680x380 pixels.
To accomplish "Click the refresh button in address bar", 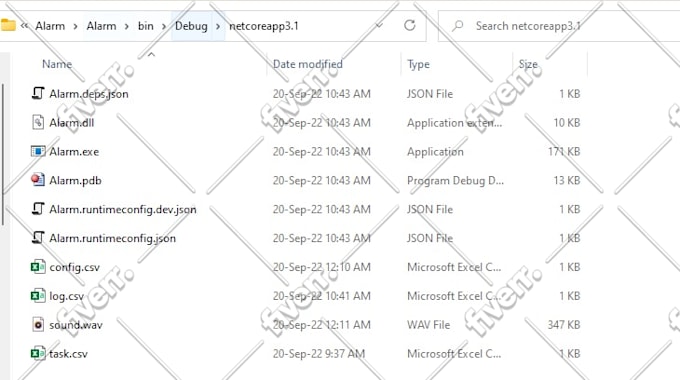I will pos(410,26).
